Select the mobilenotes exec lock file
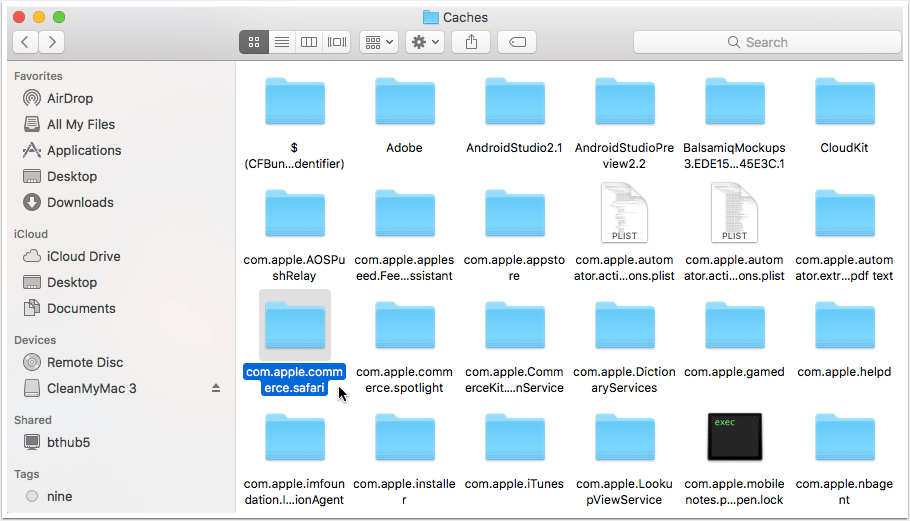The image size is (910, 521). tap(735, 437)
